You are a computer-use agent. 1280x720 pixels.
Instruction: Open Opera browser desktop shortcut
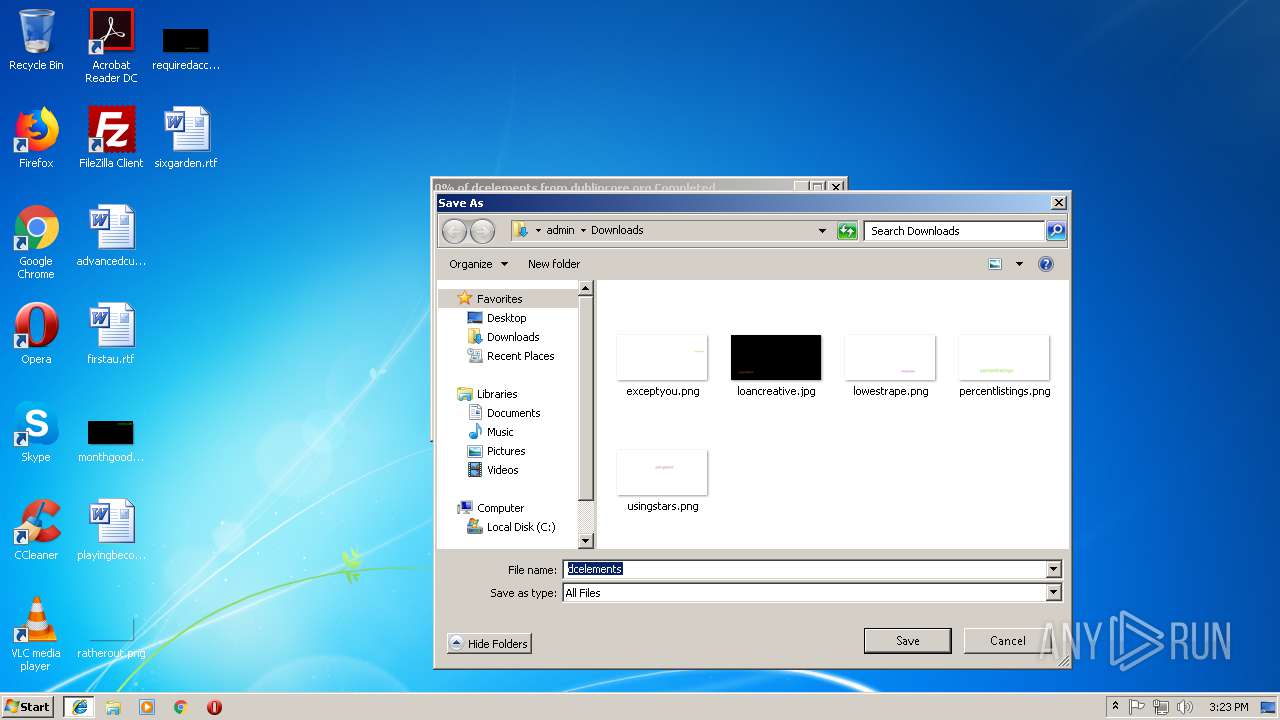click(x=36, y=334)
